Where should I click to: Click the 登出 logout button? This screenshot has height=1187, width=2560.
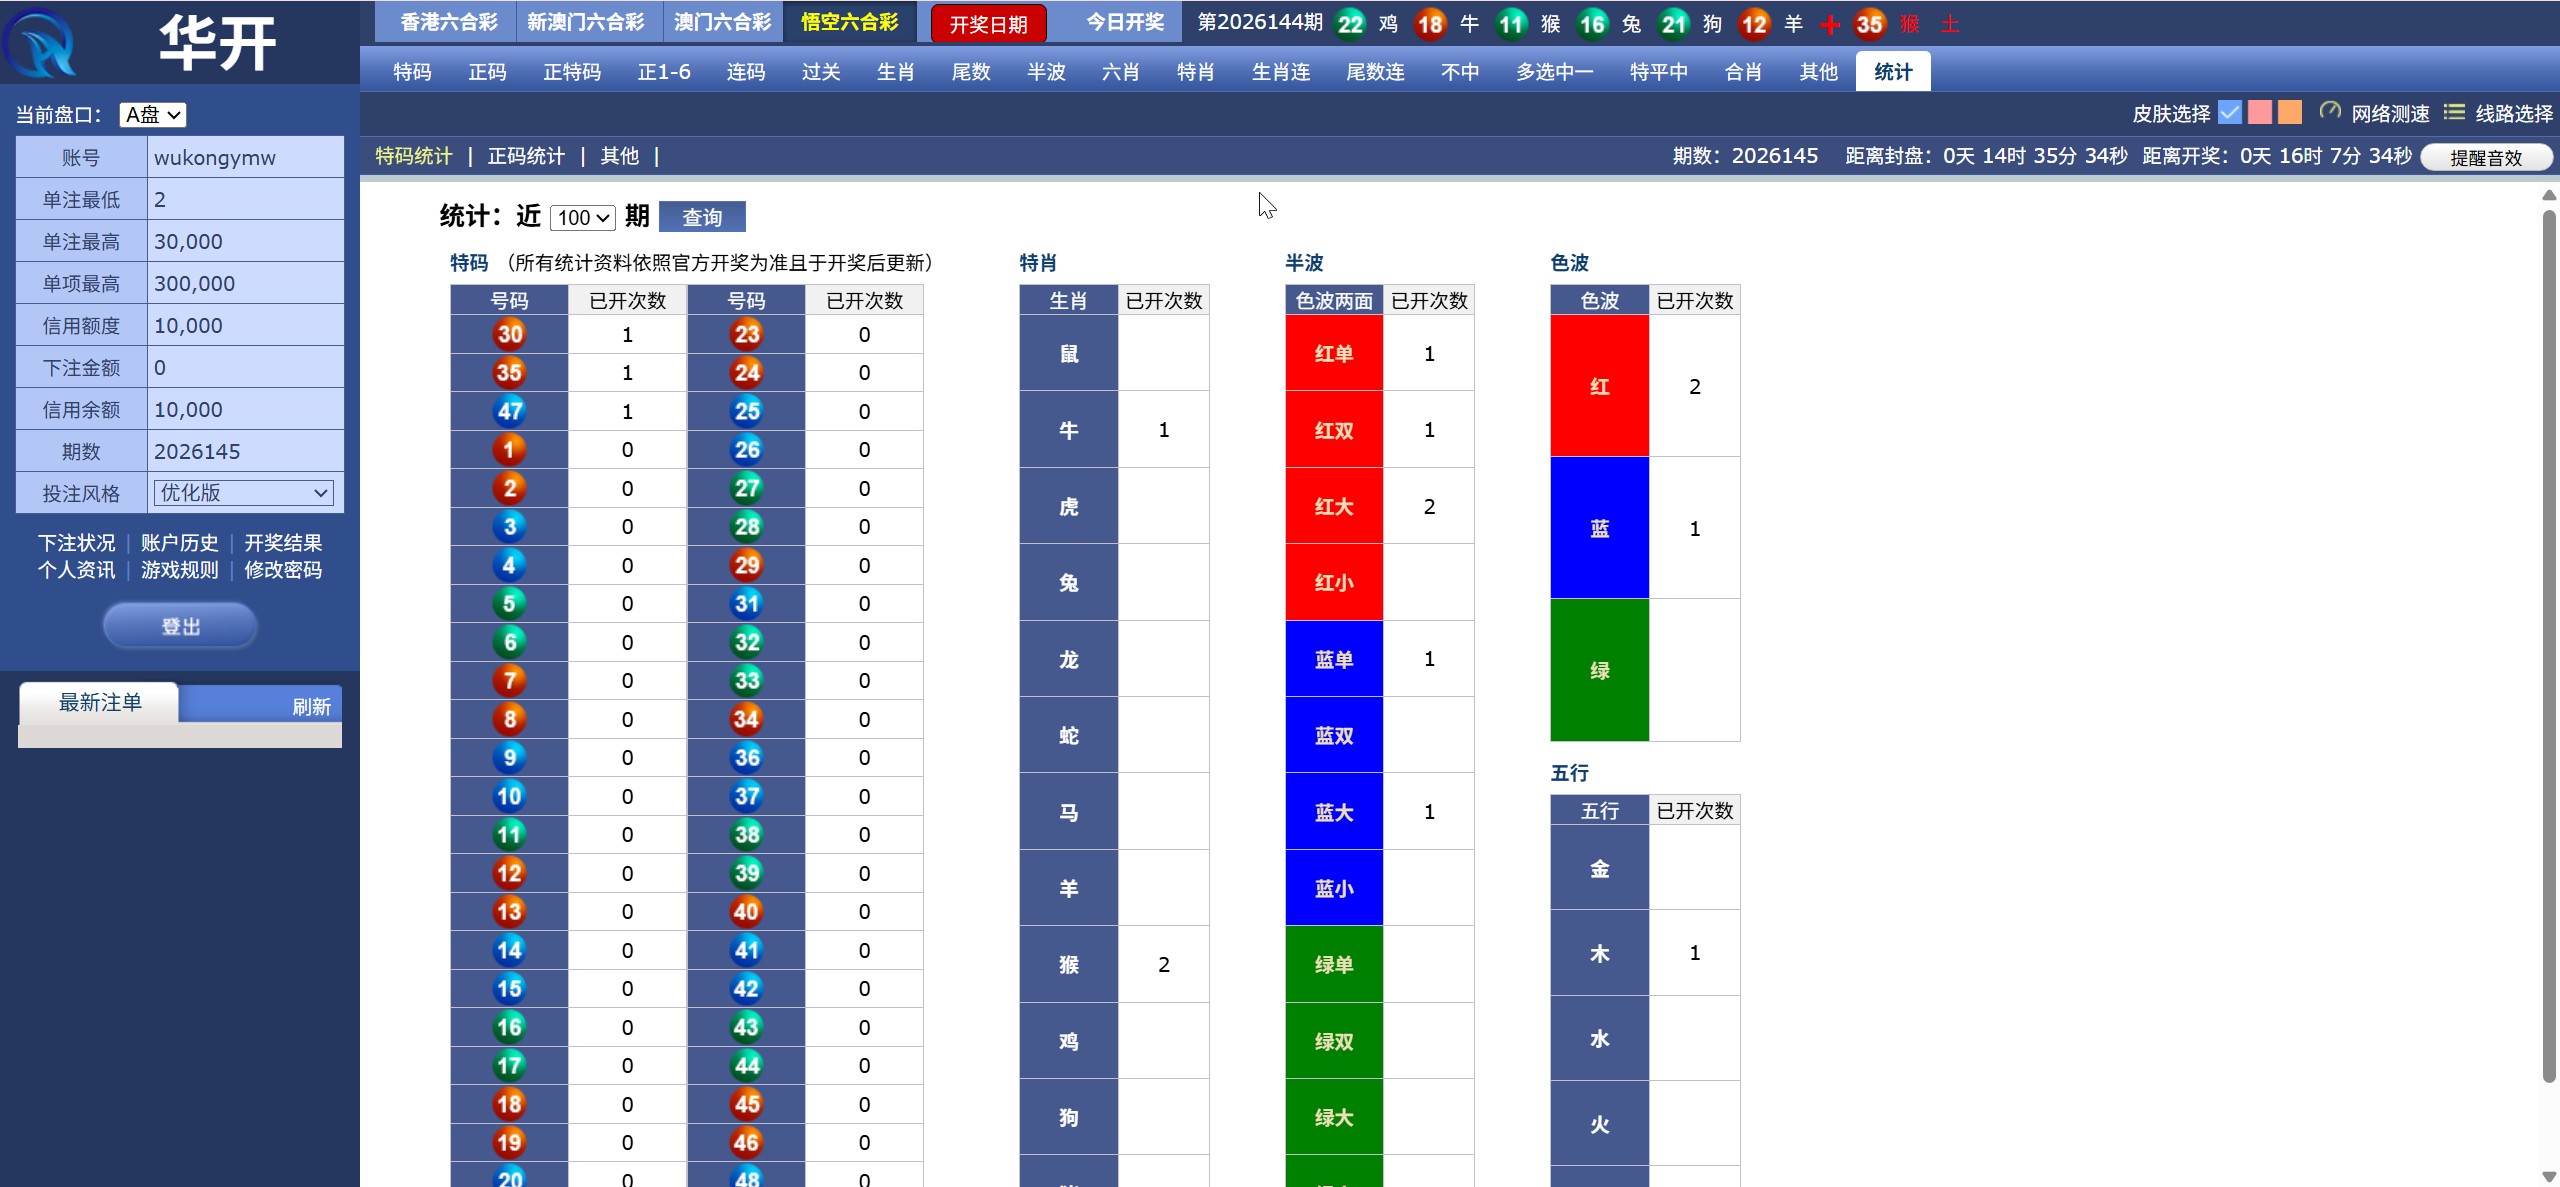pos(180,626)
